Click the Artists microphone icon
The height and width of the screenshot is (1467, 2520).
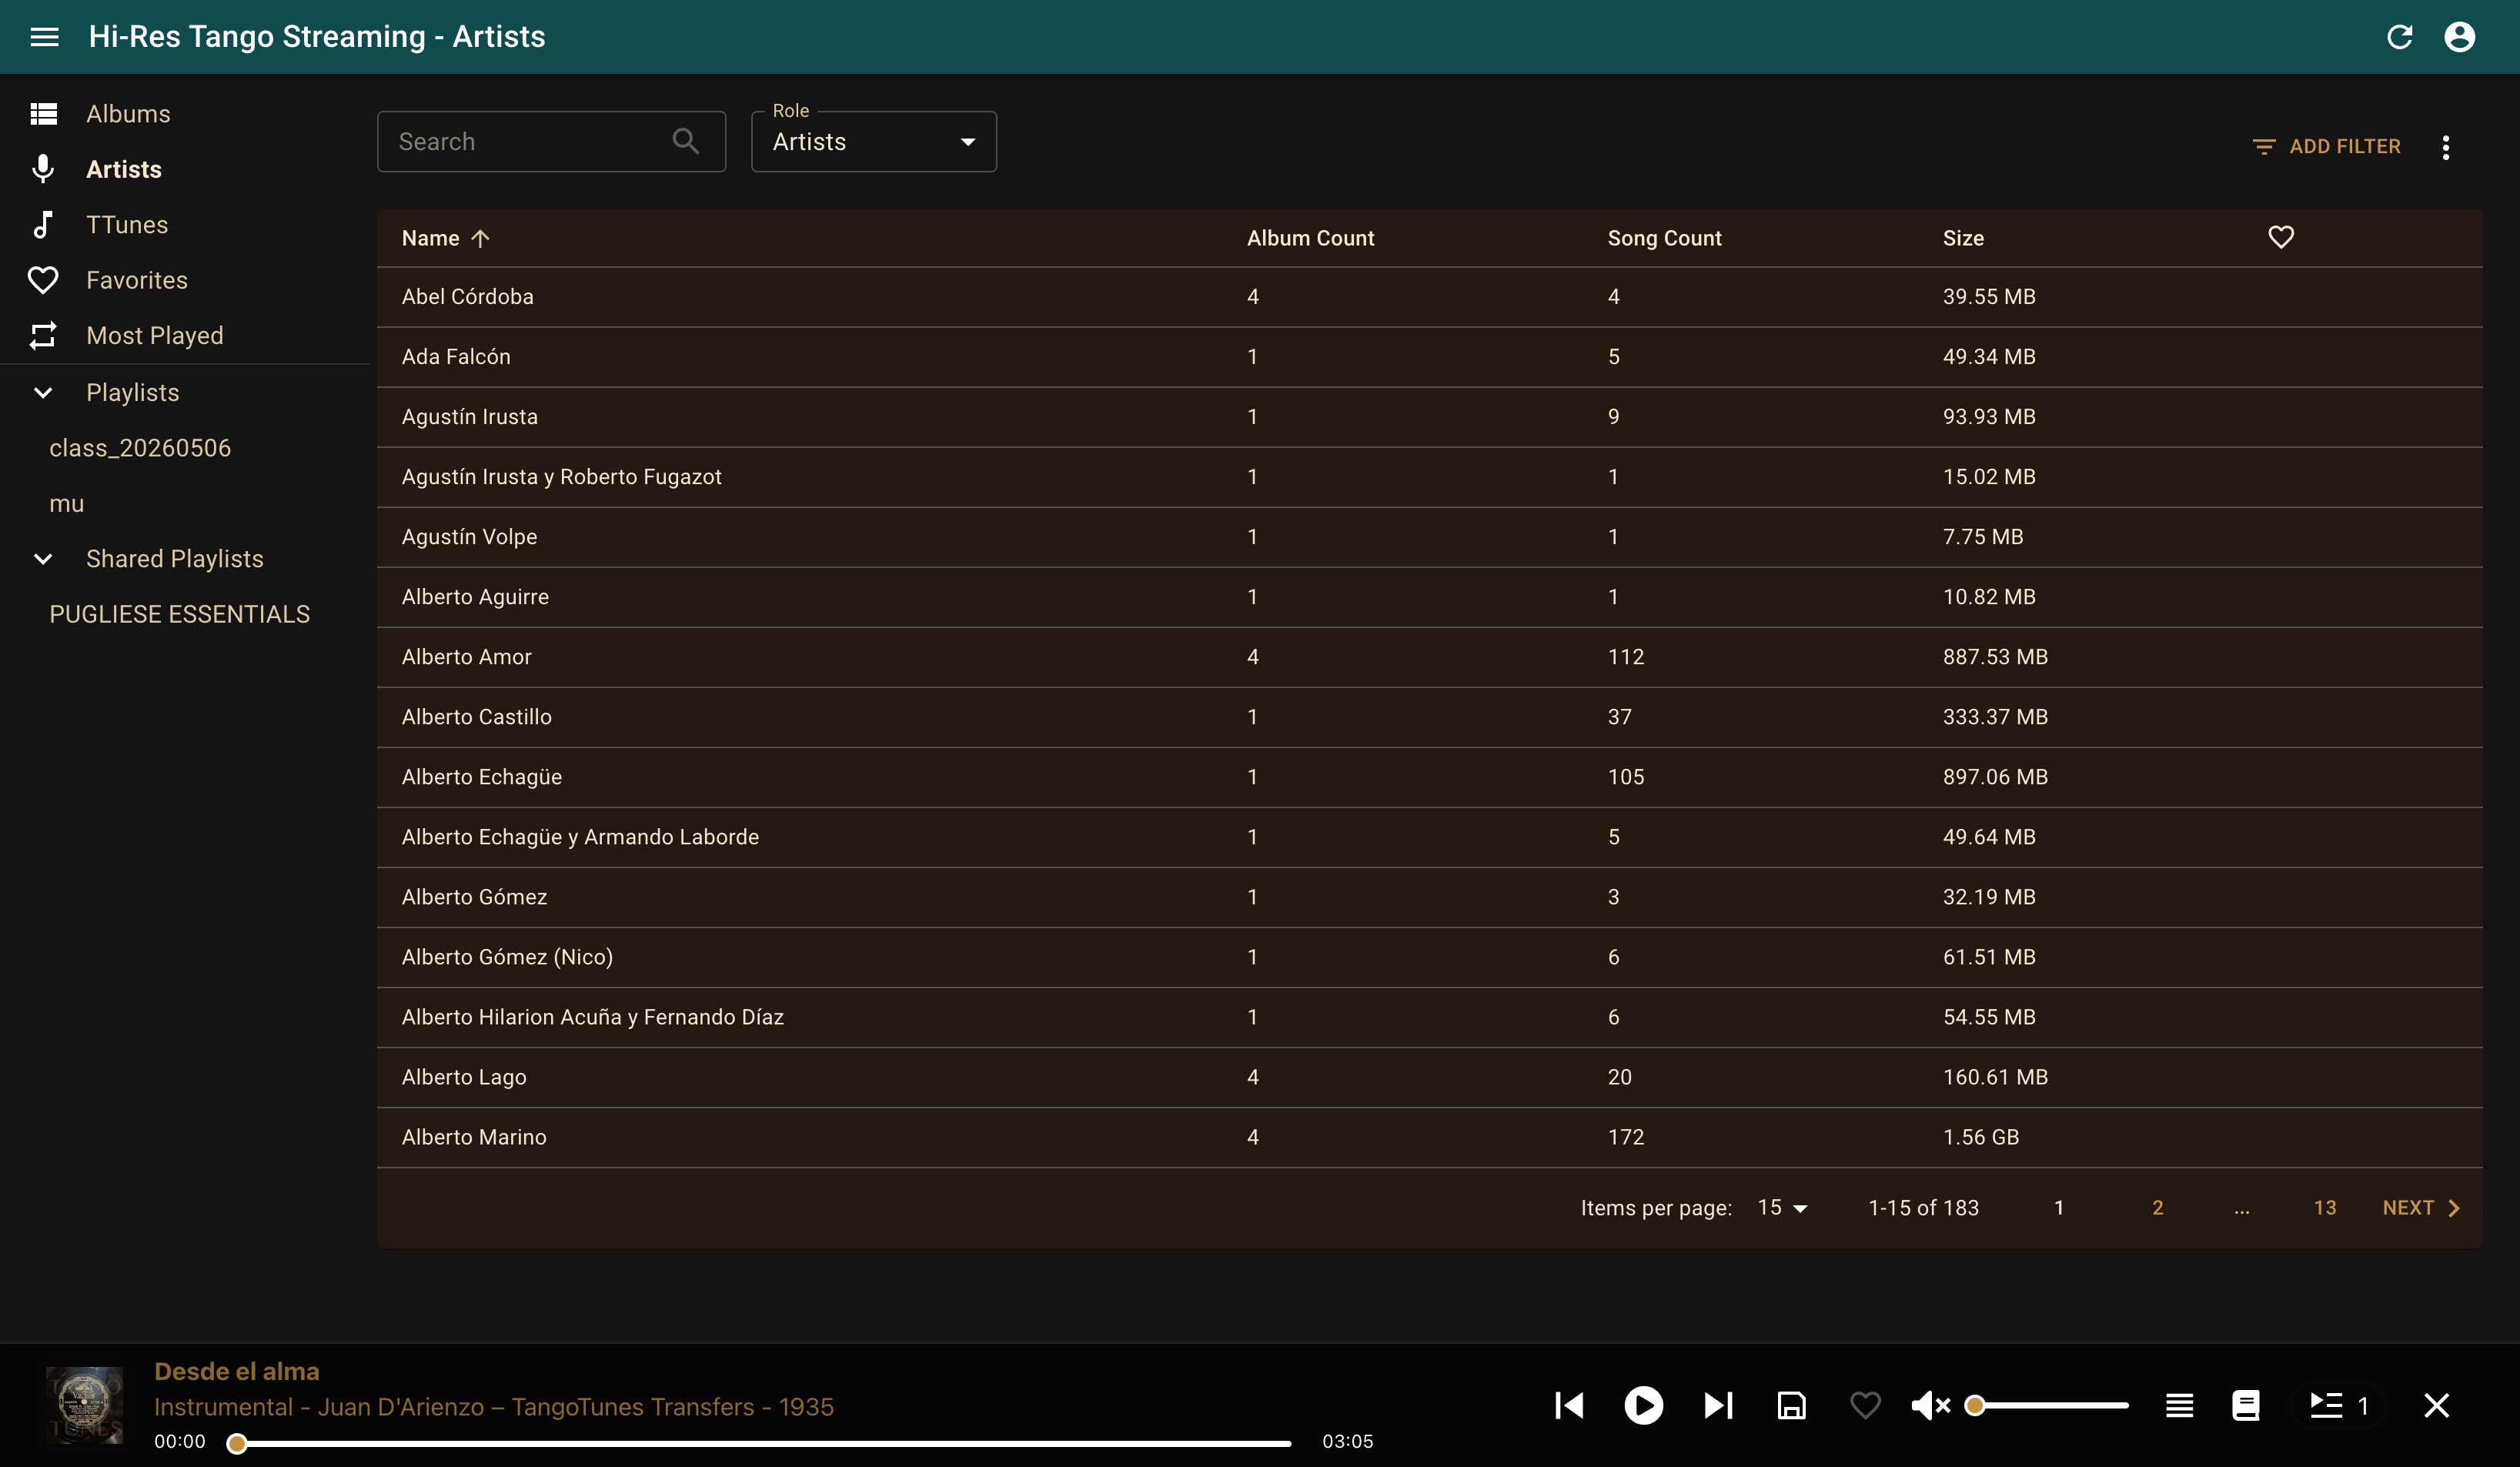pos(43,169)
